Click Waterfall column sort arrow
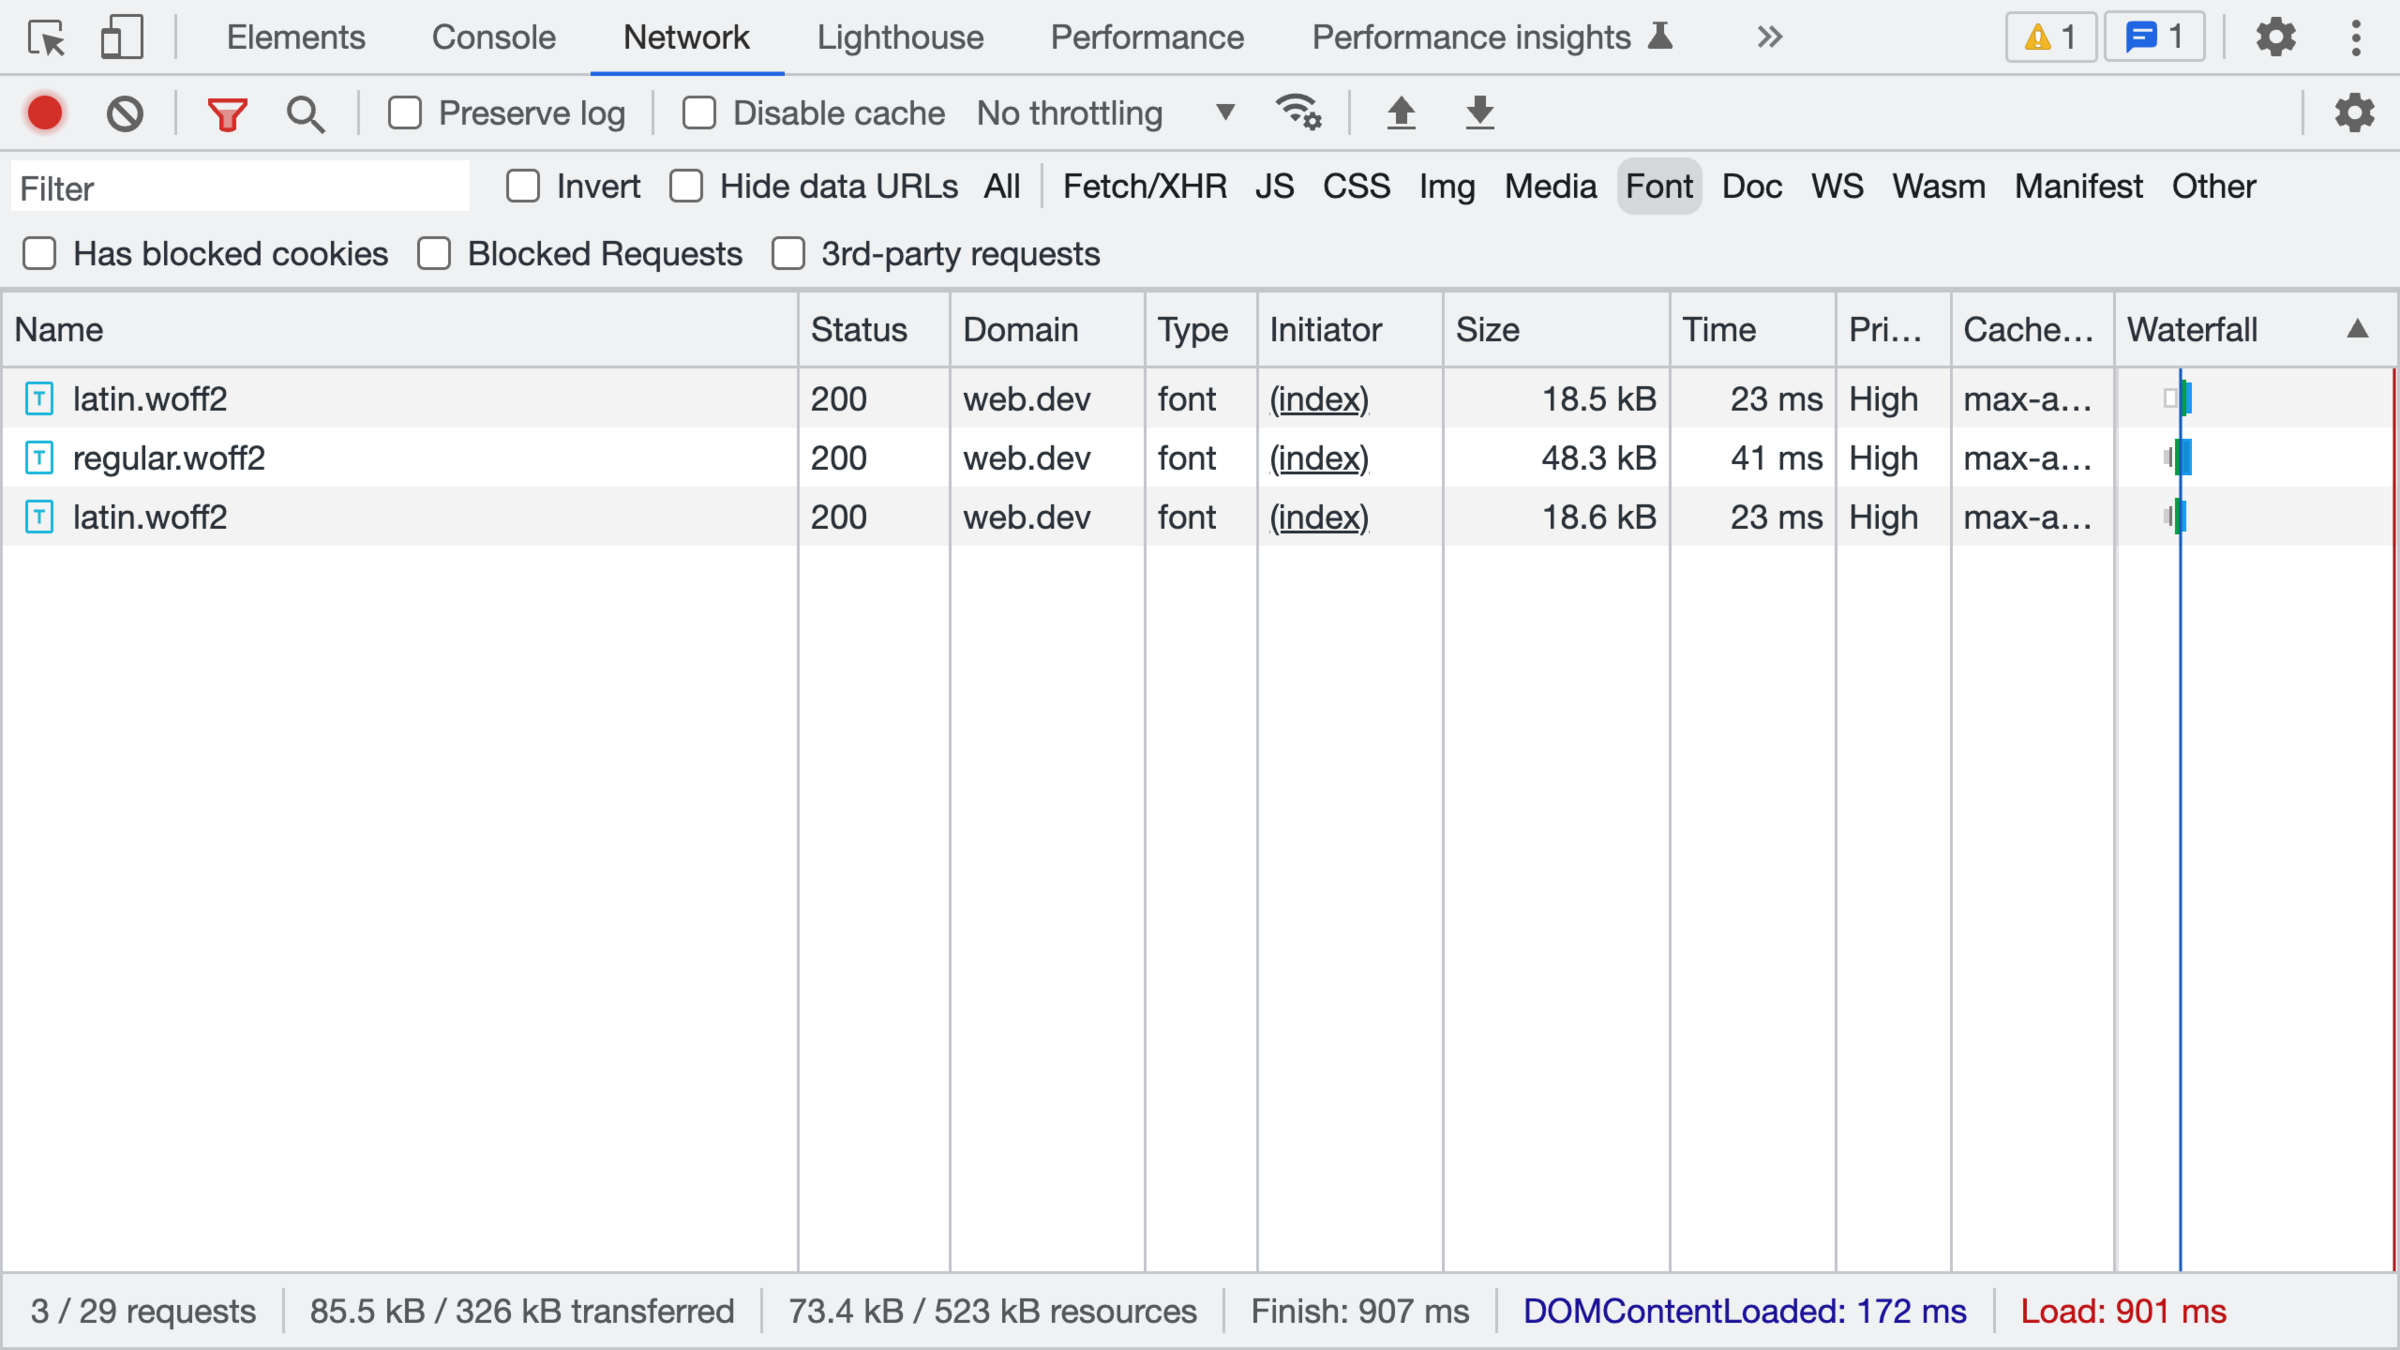Image resolution: width=2400 pixels, height=1350 pixels. pos(2357,329)
